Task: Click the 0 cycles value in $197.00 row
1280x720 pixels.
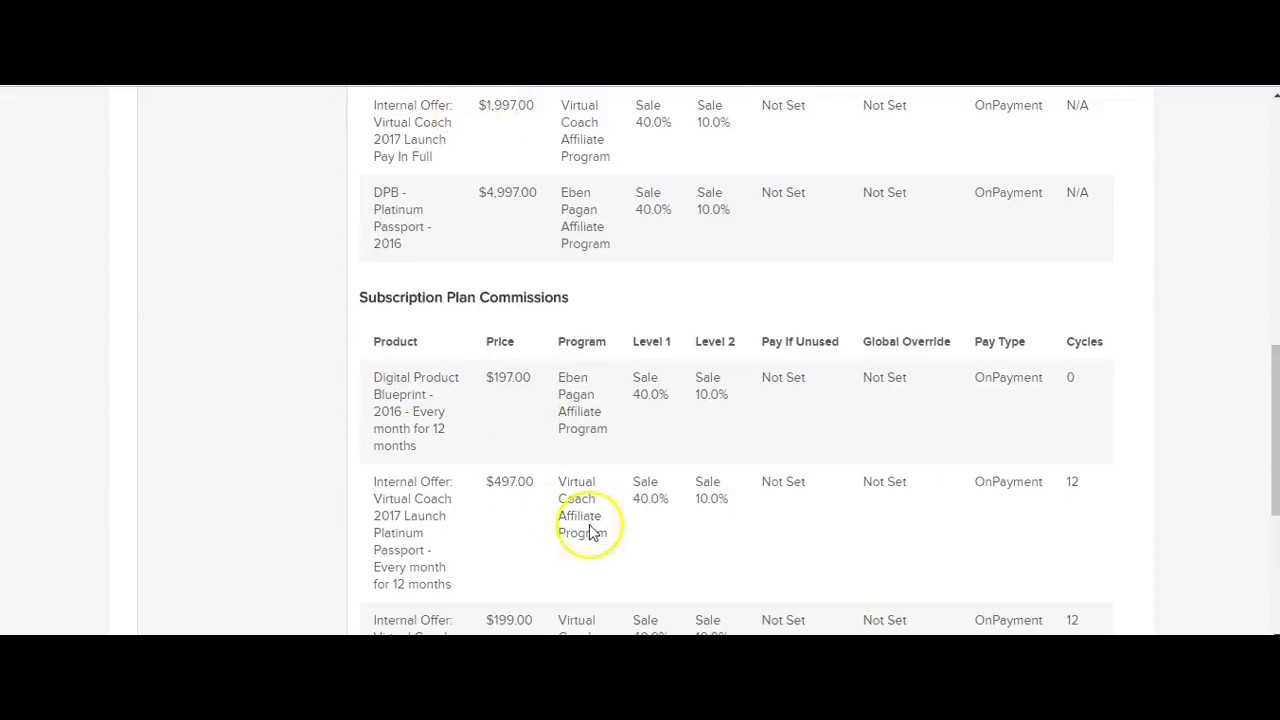Action: pyautogui.click(x=1070, y=377)
